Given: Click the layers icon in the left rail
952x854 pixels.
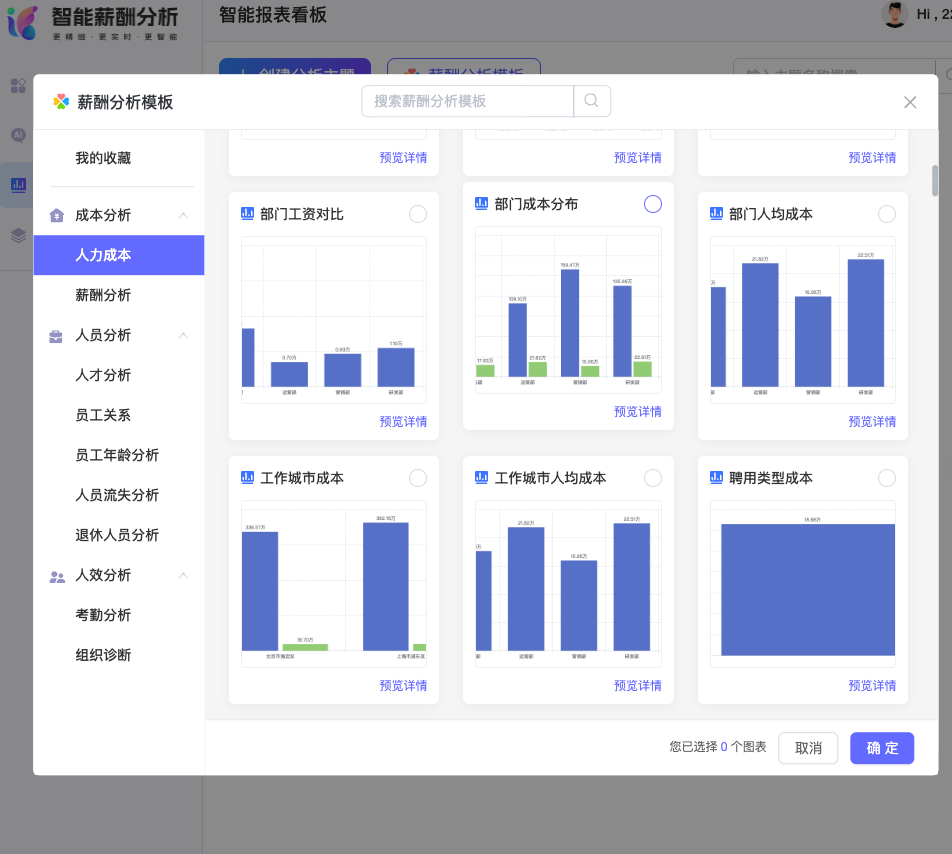Looking at the screenshot, I should [18, 236].
